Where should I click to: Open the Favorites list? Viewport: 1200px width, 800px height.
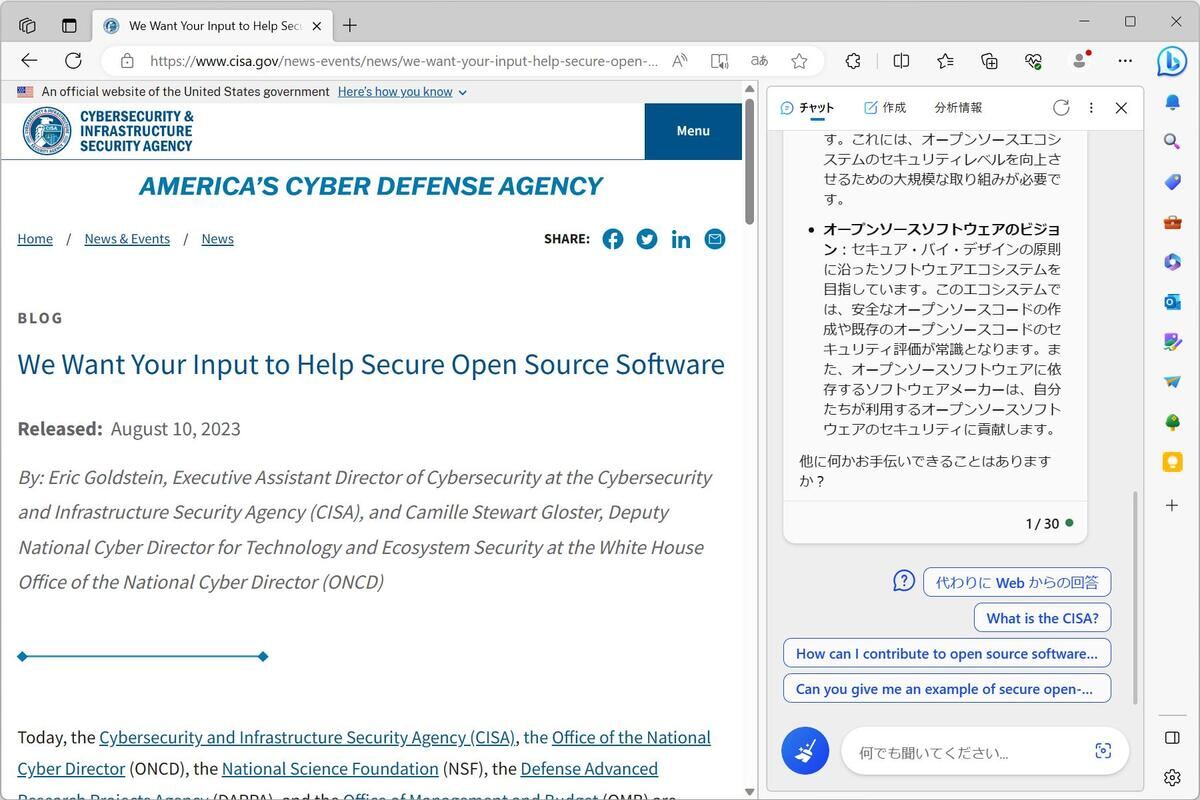(945, 61)
